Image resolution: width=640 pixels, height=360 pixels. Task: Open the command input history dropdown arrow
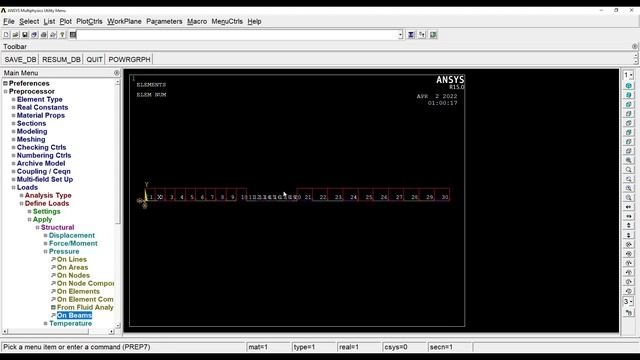[x=400, y=35]
